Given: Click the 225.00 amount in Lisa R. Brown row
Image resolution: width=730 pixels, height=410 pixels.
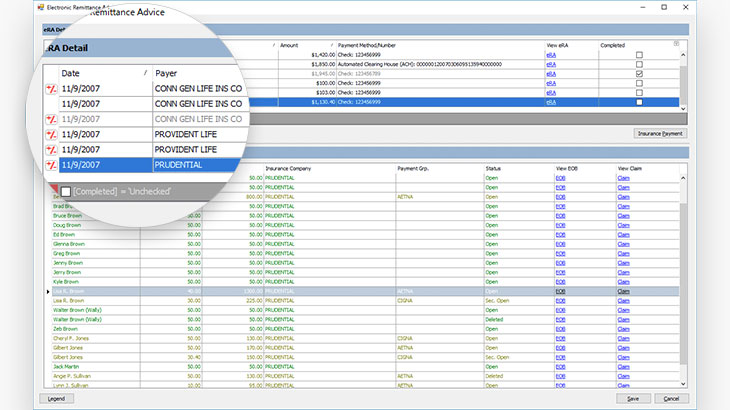Looking at the screenshot, I should click(255, 301).
